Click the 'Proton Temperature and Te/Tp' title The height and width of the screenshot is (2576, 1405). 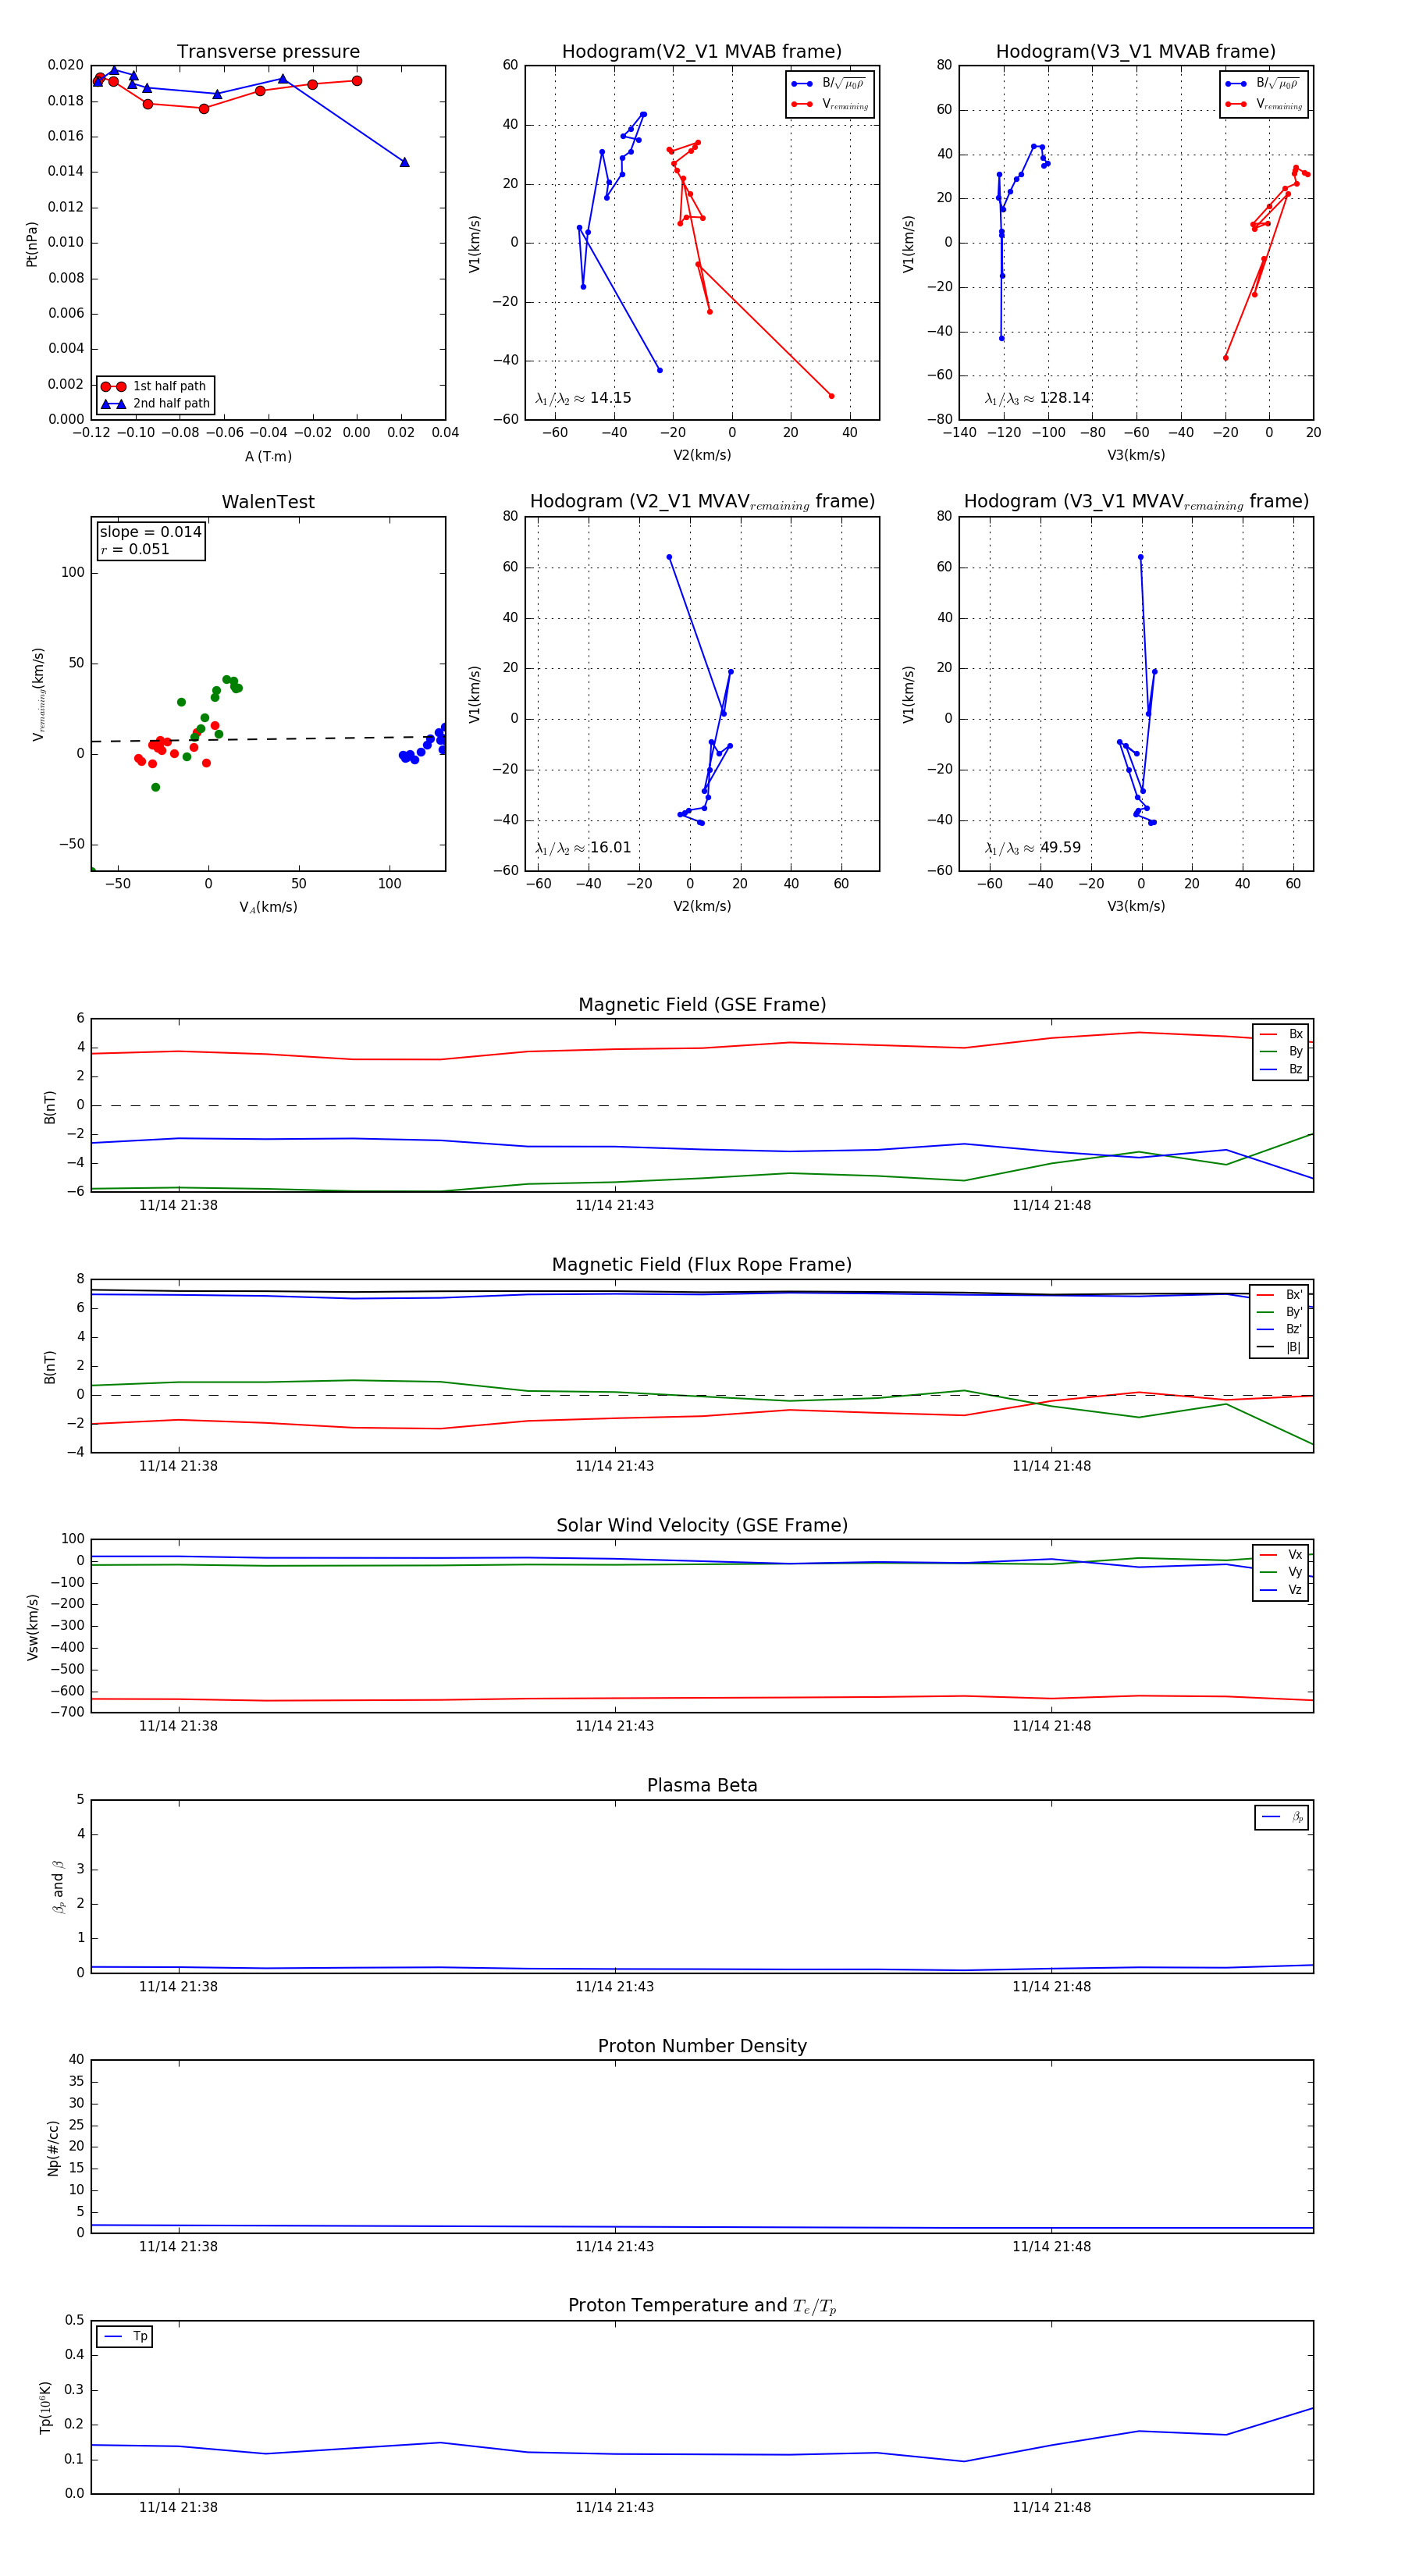[702, 2306]
